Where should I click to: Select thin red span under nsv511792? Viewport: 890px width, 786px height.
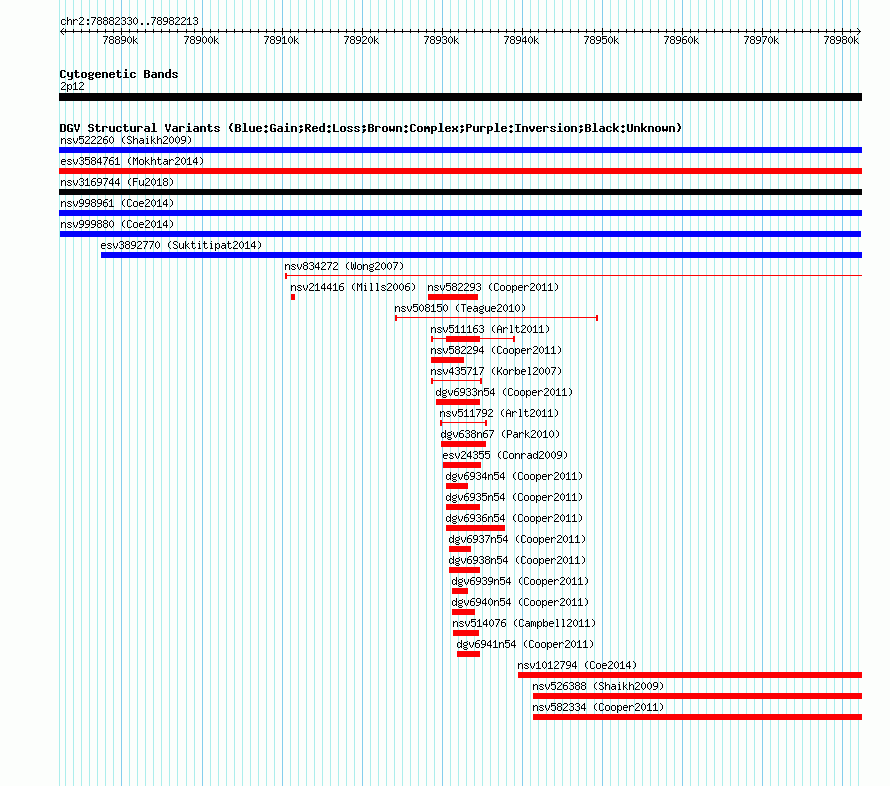[464, 423]
